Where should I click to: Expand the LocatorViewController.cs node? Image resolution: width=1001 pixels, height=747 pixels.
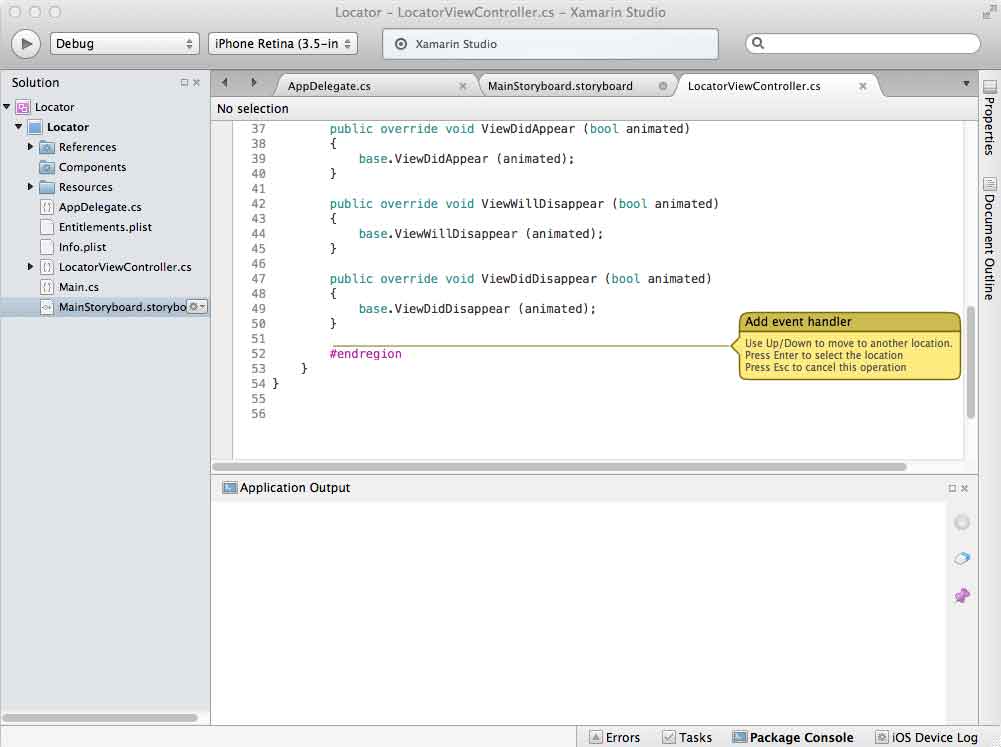tap(30, 266)
